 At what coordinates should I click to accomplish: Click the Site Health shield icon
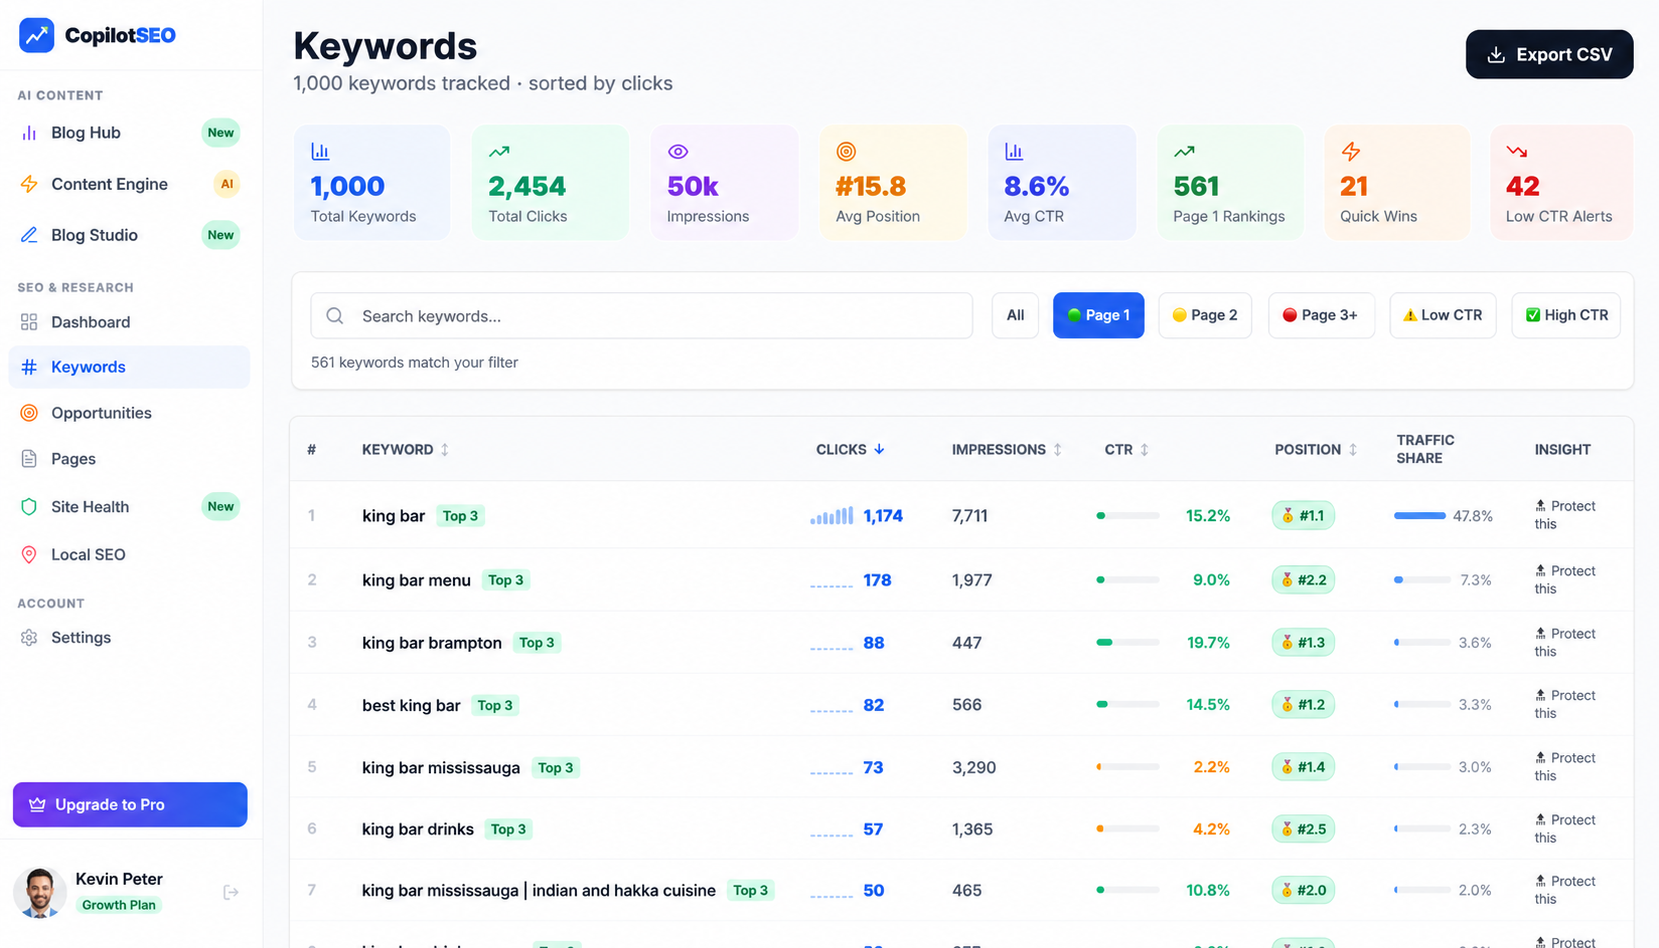(x=29, y=507)
